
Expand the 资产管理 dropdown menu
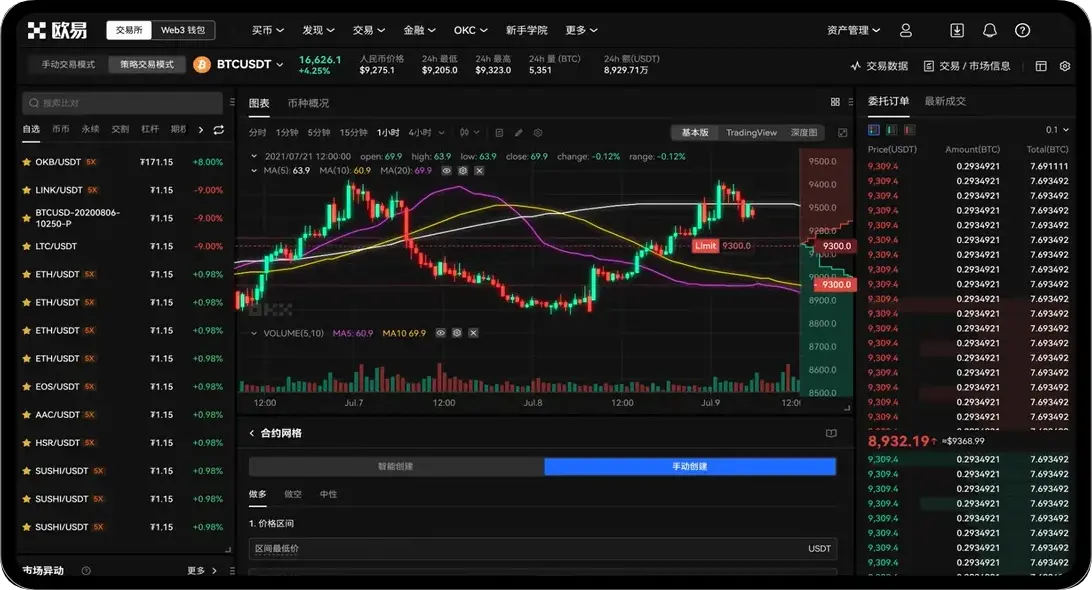[853, 30]
